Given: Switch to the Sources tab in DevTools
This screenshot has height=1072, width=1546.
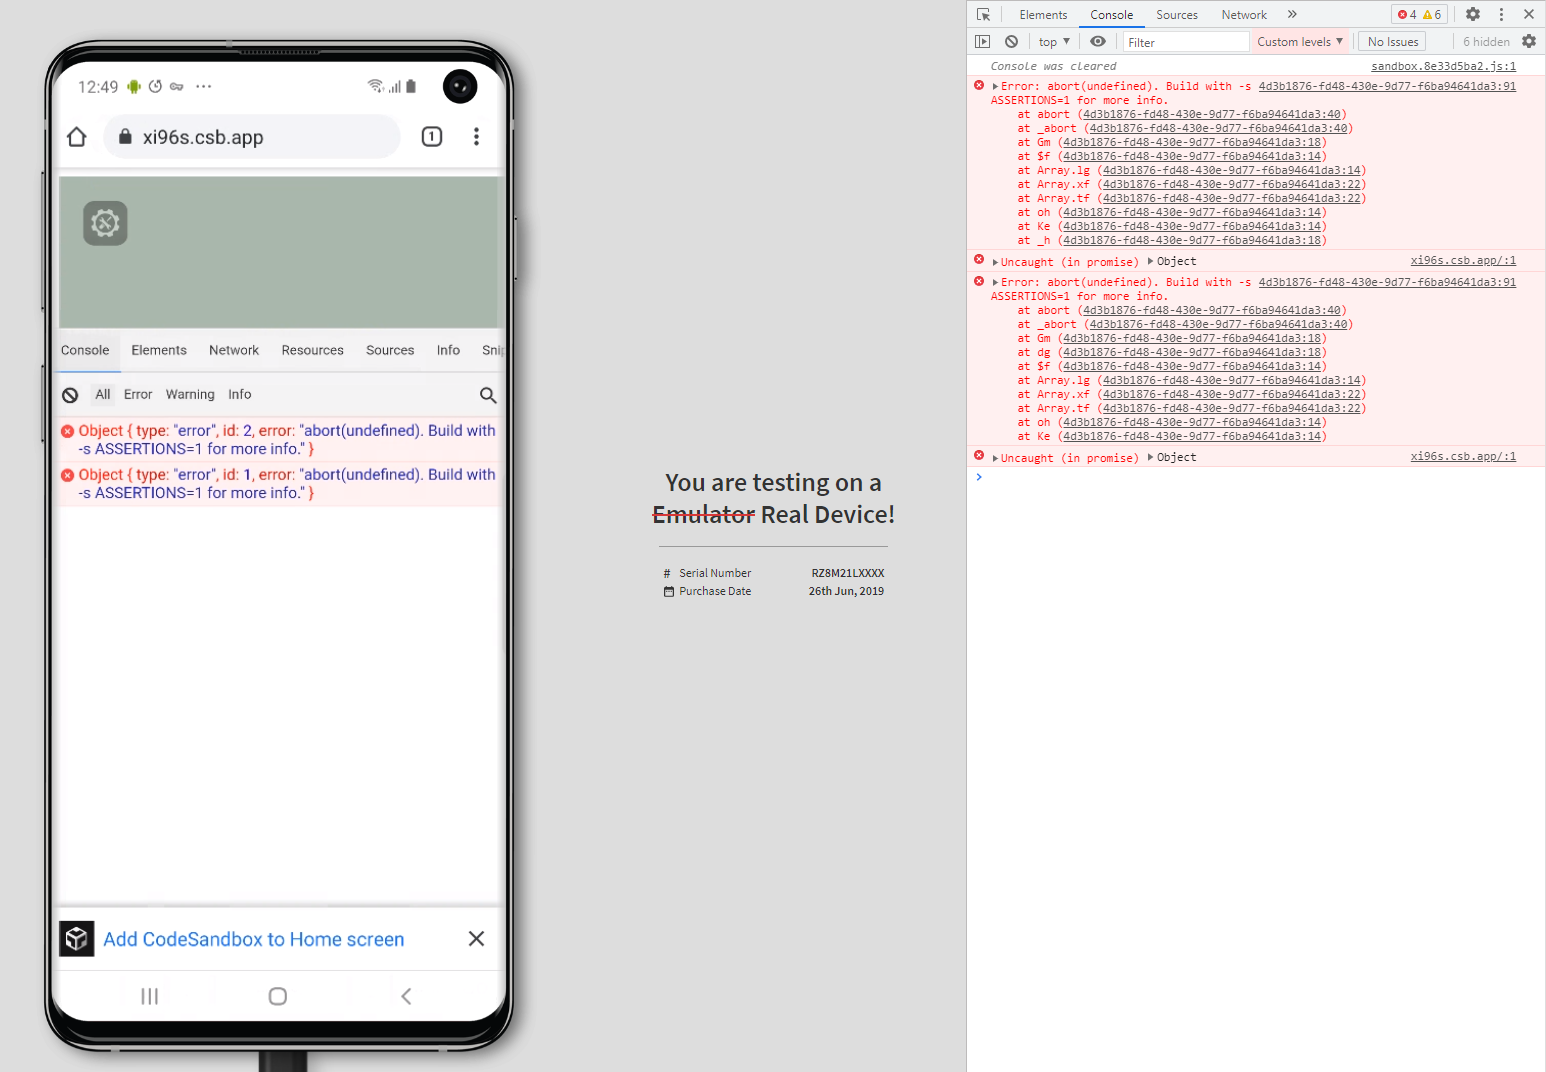Looking at the screenshot, I should click(1177, 14).
